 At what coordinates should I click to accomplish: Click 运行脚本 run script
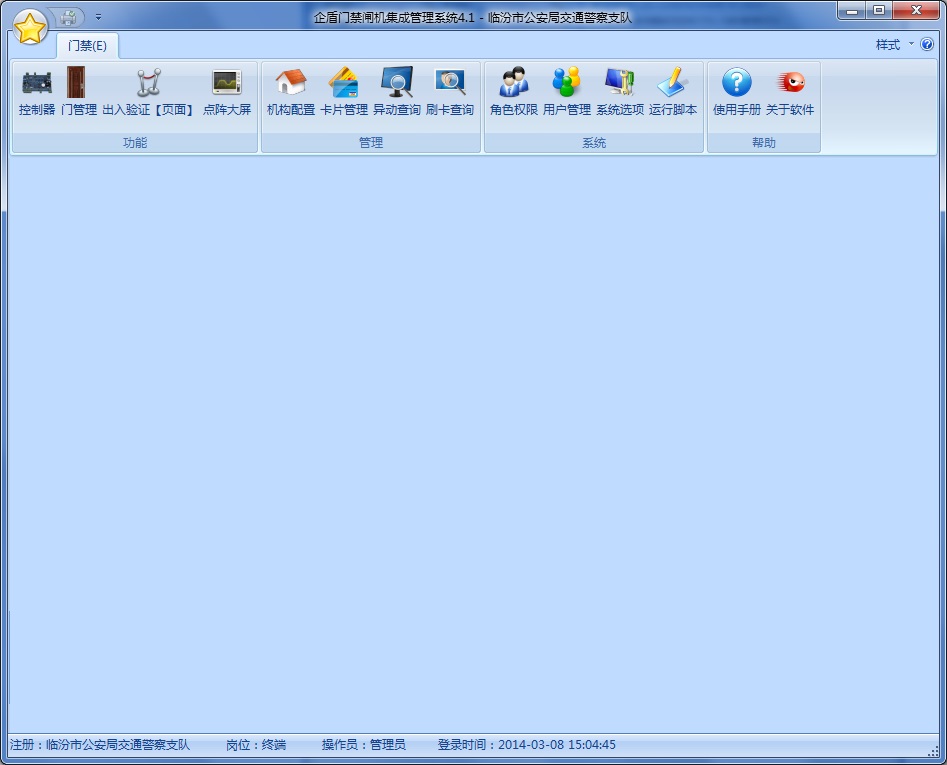click(673, 92)
